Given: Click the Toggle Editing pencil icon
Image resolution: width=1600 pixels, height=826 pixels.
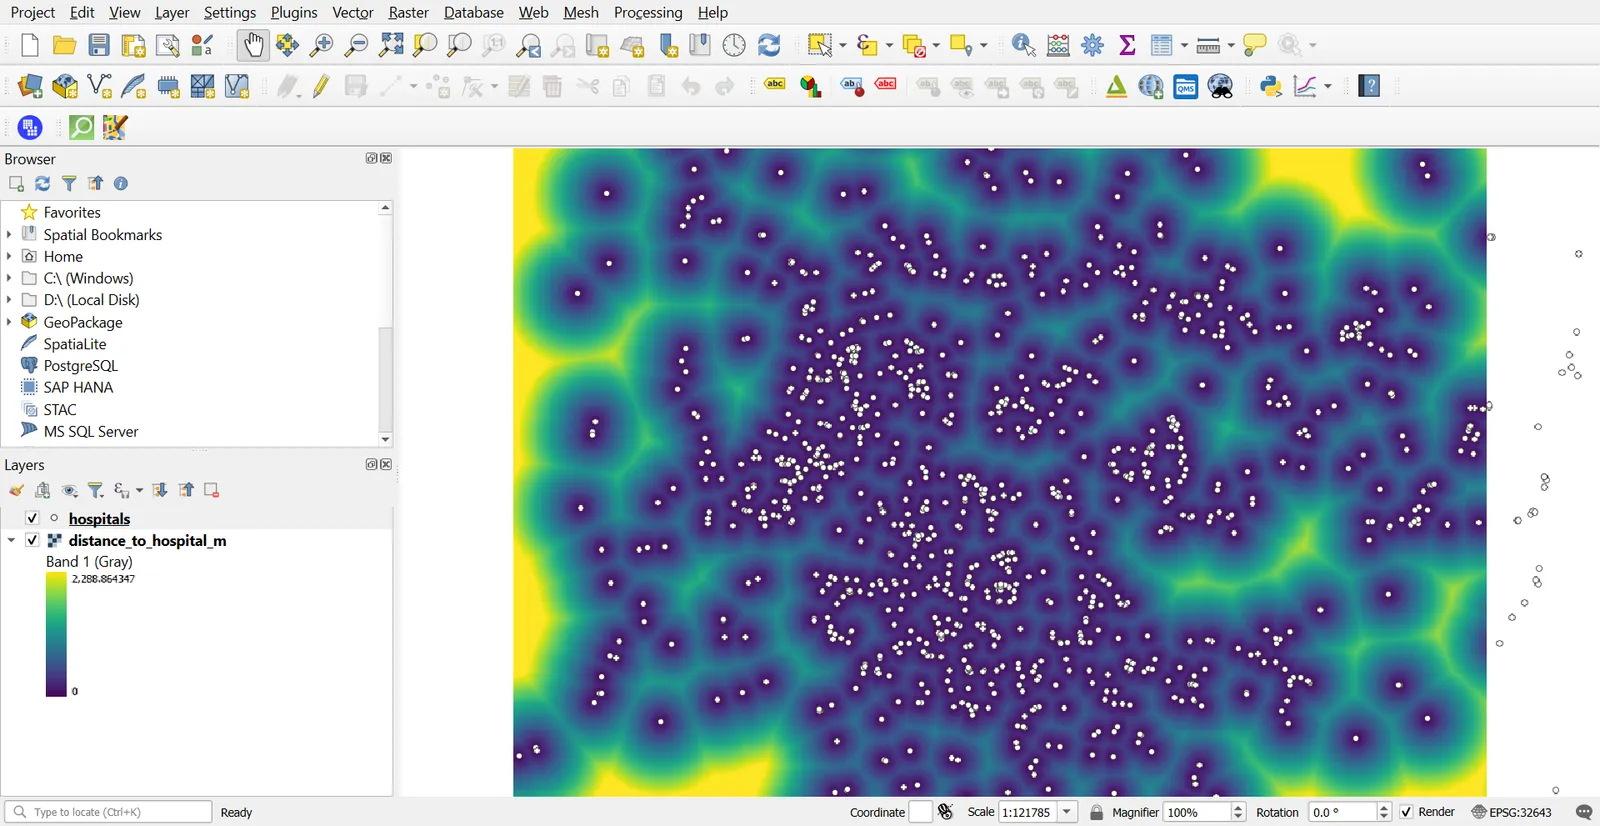Looking at the screenshot, I should pos(321,87).
